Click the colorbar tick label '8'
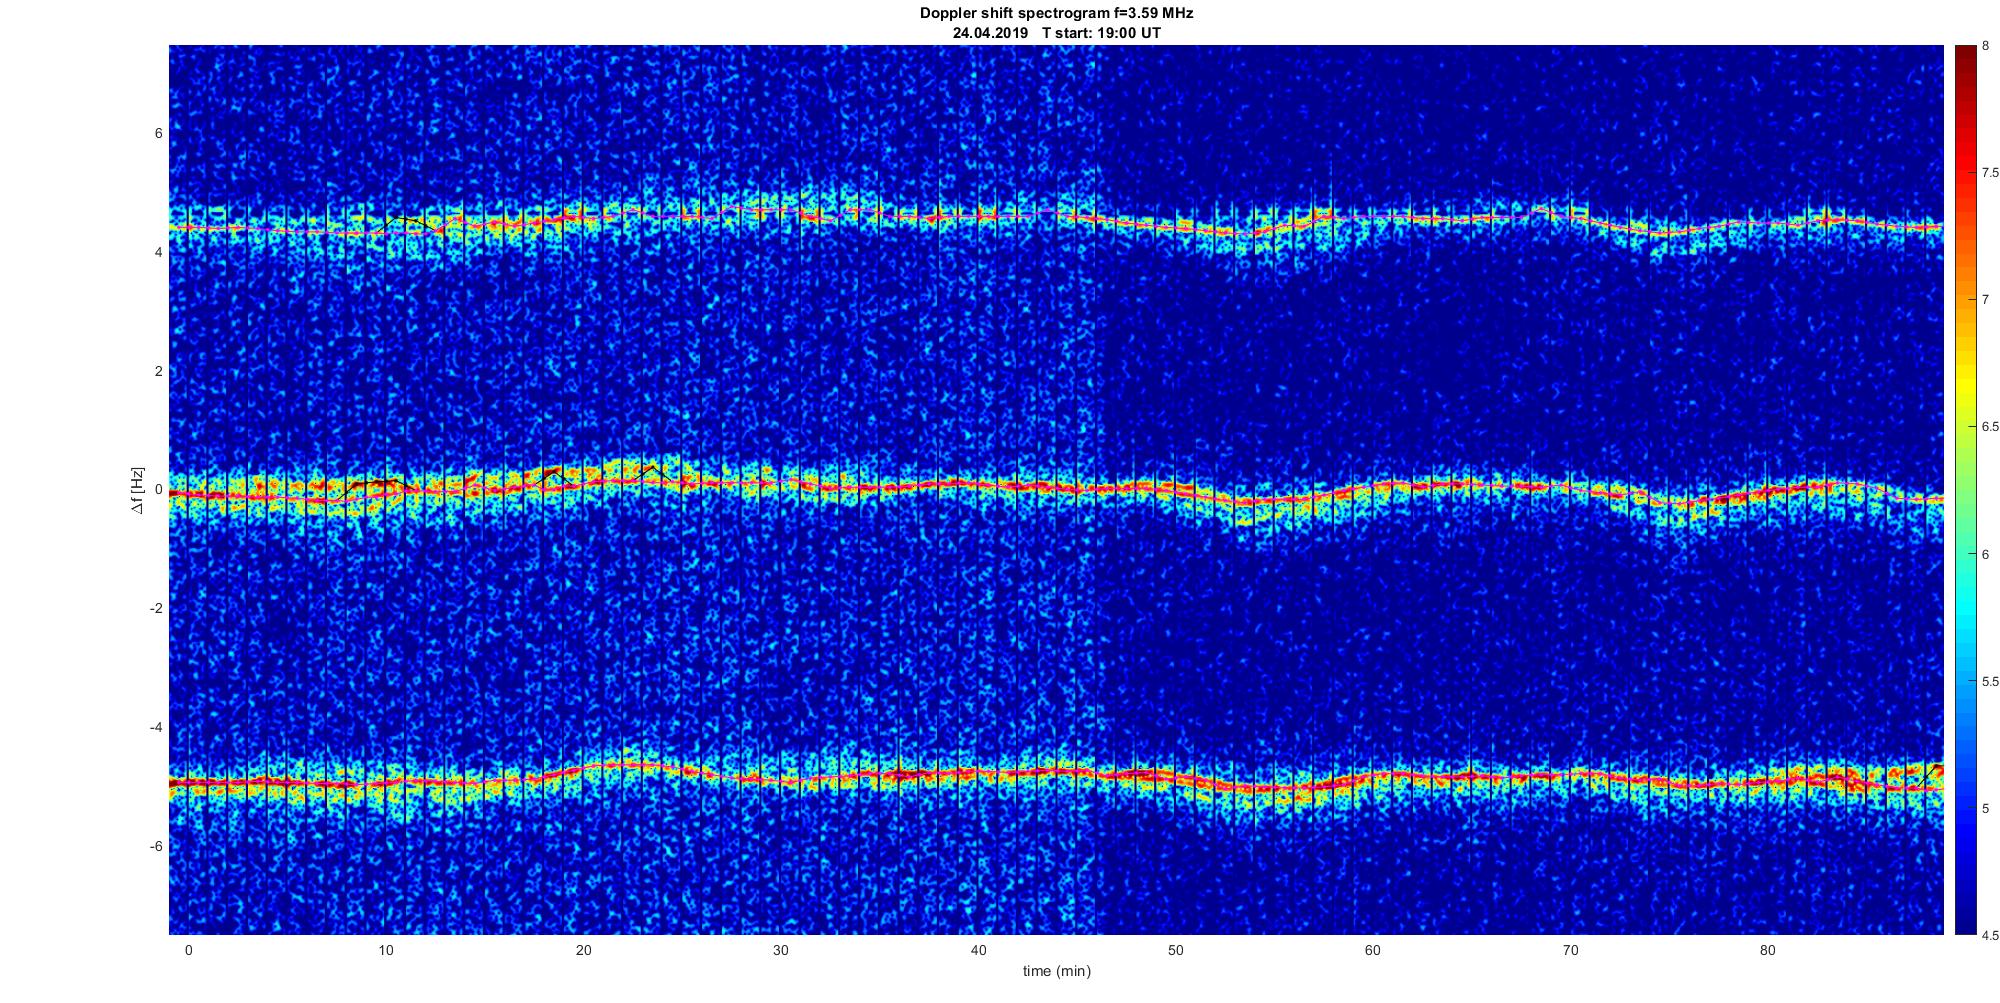This screenshot has width=2000, height=1003. [x=1986, y=46]
